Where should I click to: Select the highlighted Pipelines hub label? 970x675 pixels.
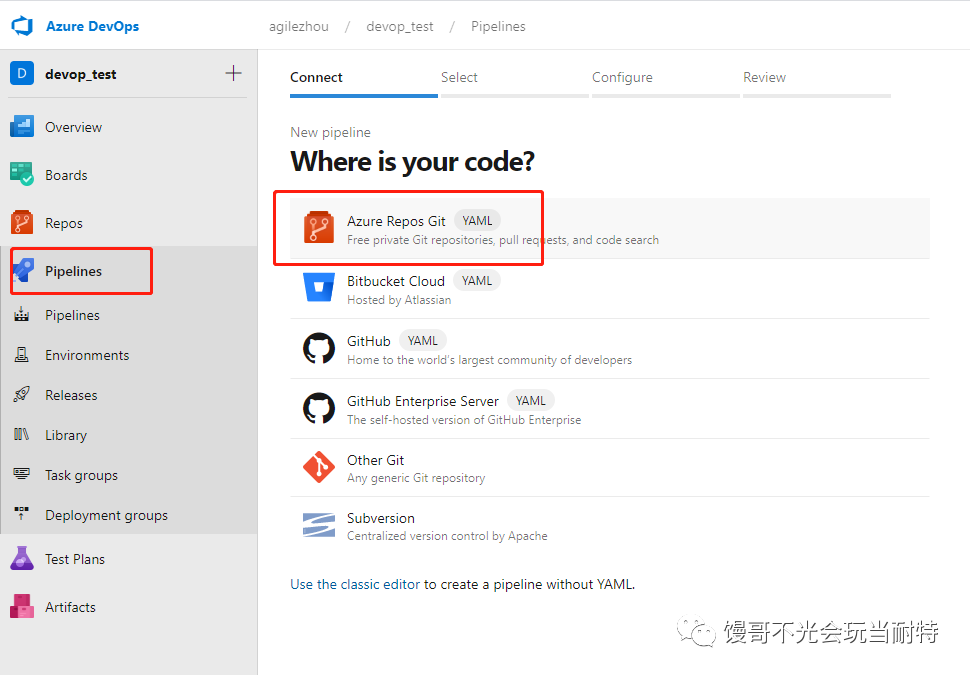click(74, 271)
